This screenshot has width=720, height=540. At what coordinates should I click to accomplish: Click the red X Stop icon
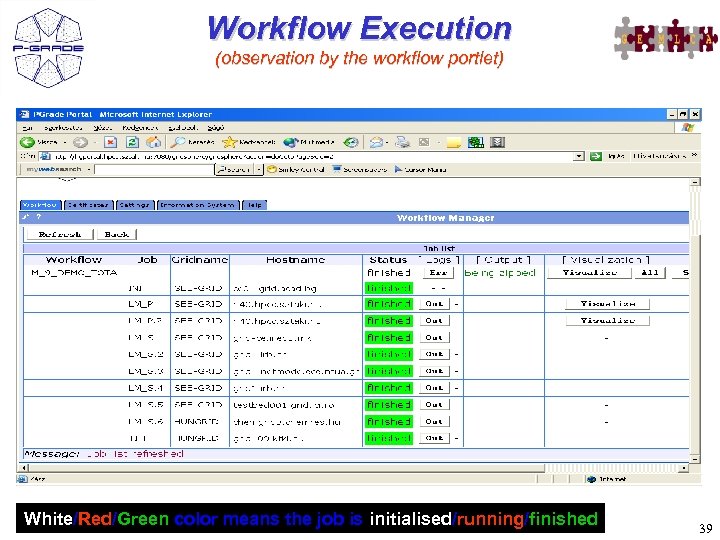[110, 142]
